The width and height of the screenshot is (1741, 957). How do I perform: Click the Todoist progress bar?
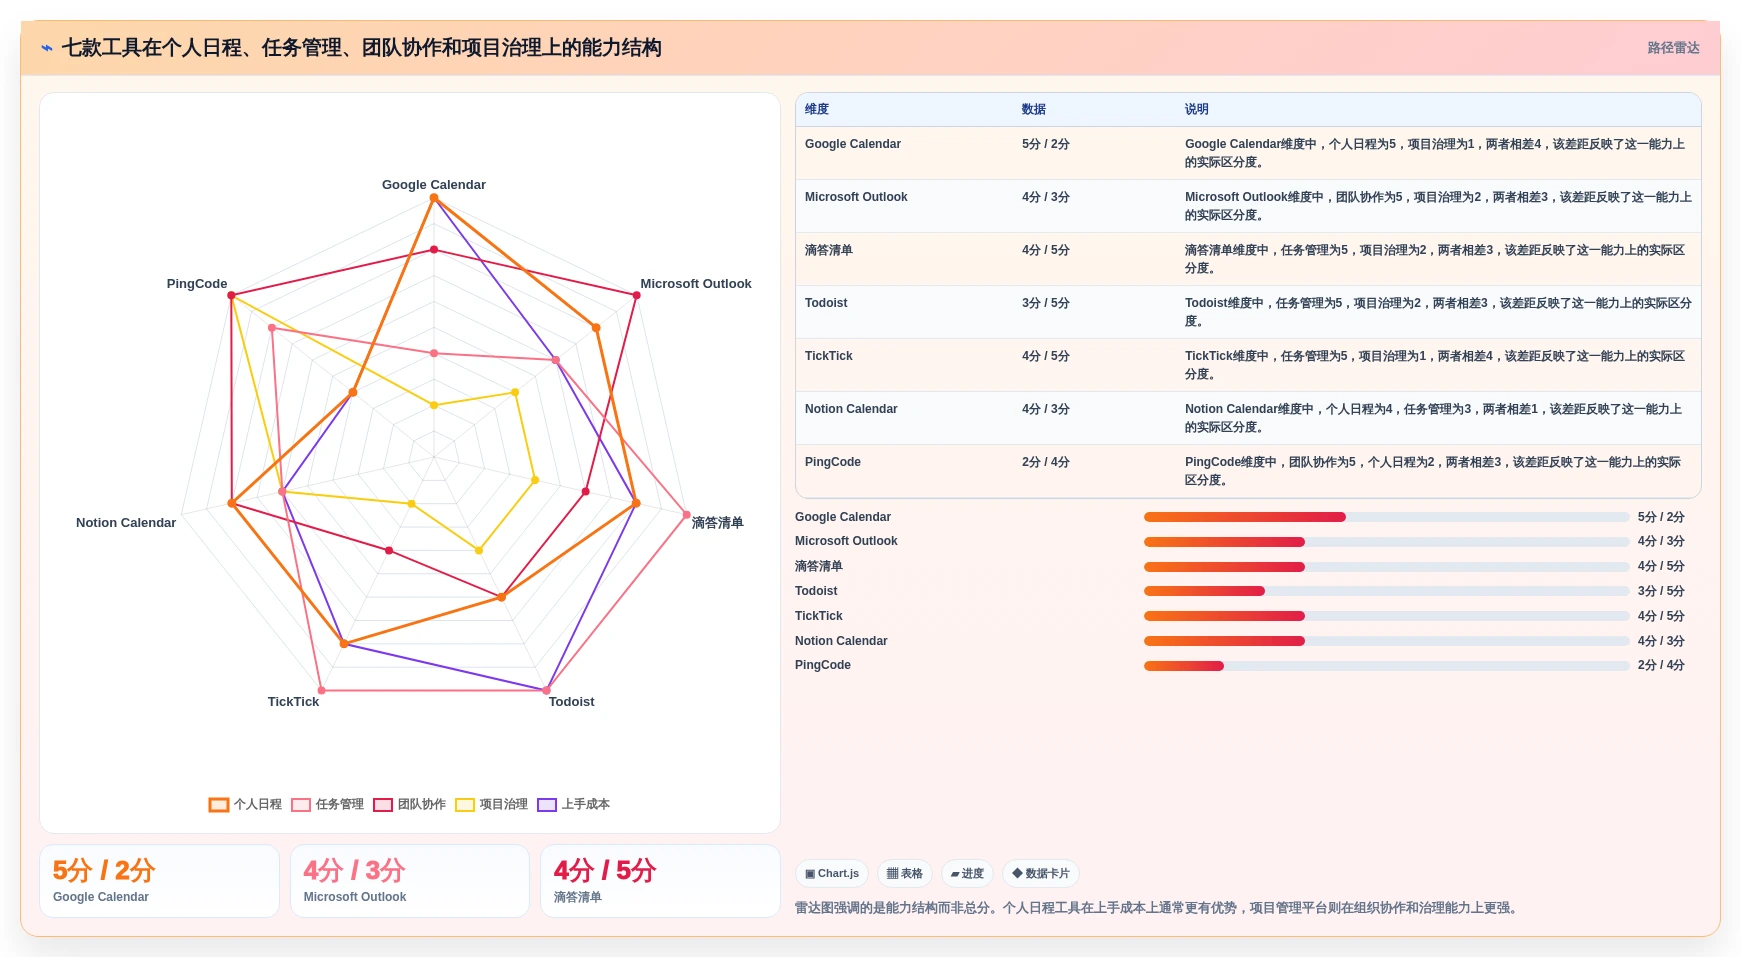(1386, 591)
